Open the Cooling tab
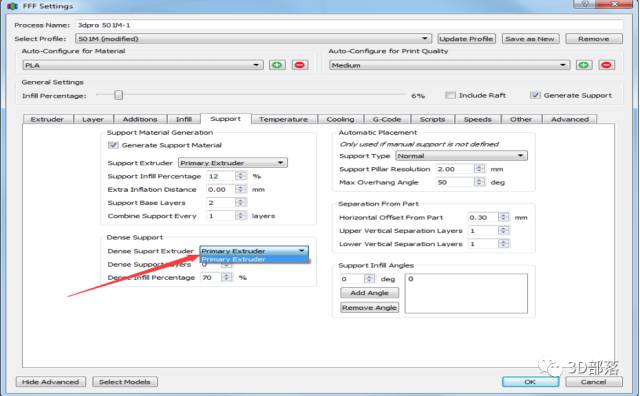The height and width of the screenshot is (396, 640). (x=340, y=119)
